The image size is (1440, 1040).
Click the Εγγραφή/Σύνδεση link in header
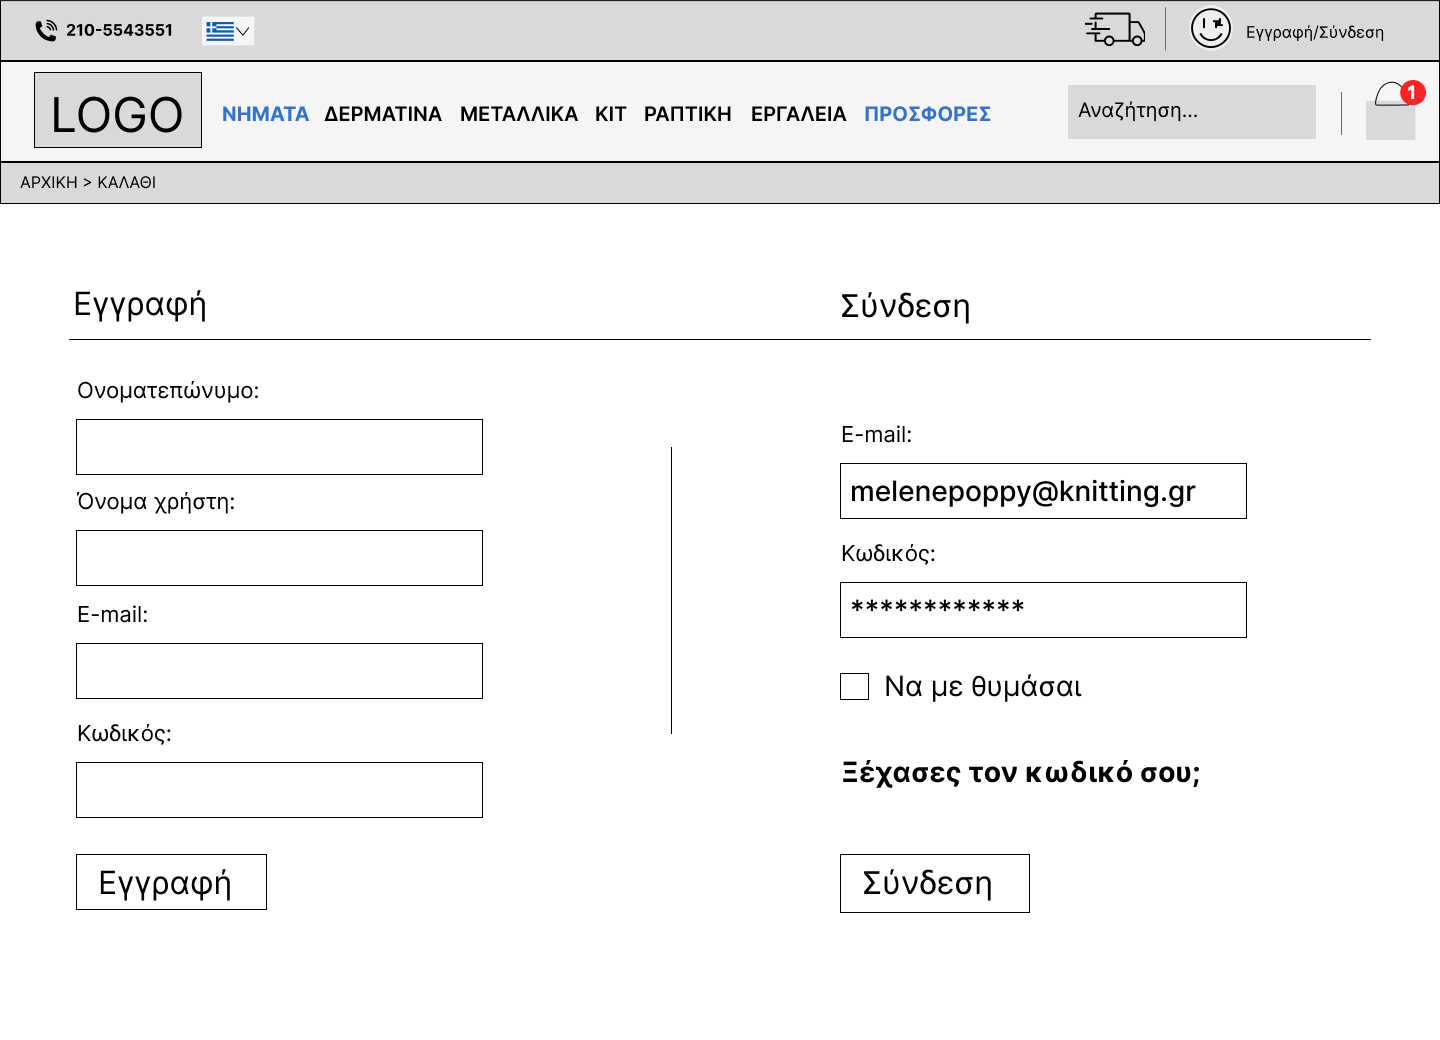(1314, 32)
